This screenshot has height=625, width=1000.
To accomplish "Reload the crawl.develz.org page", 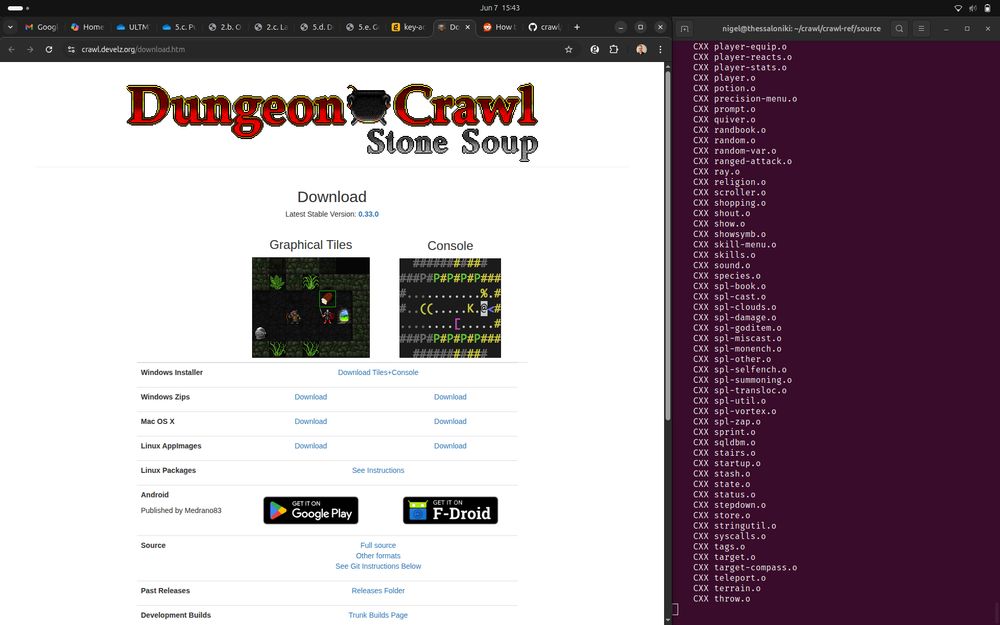I will (x=48, y=49).
